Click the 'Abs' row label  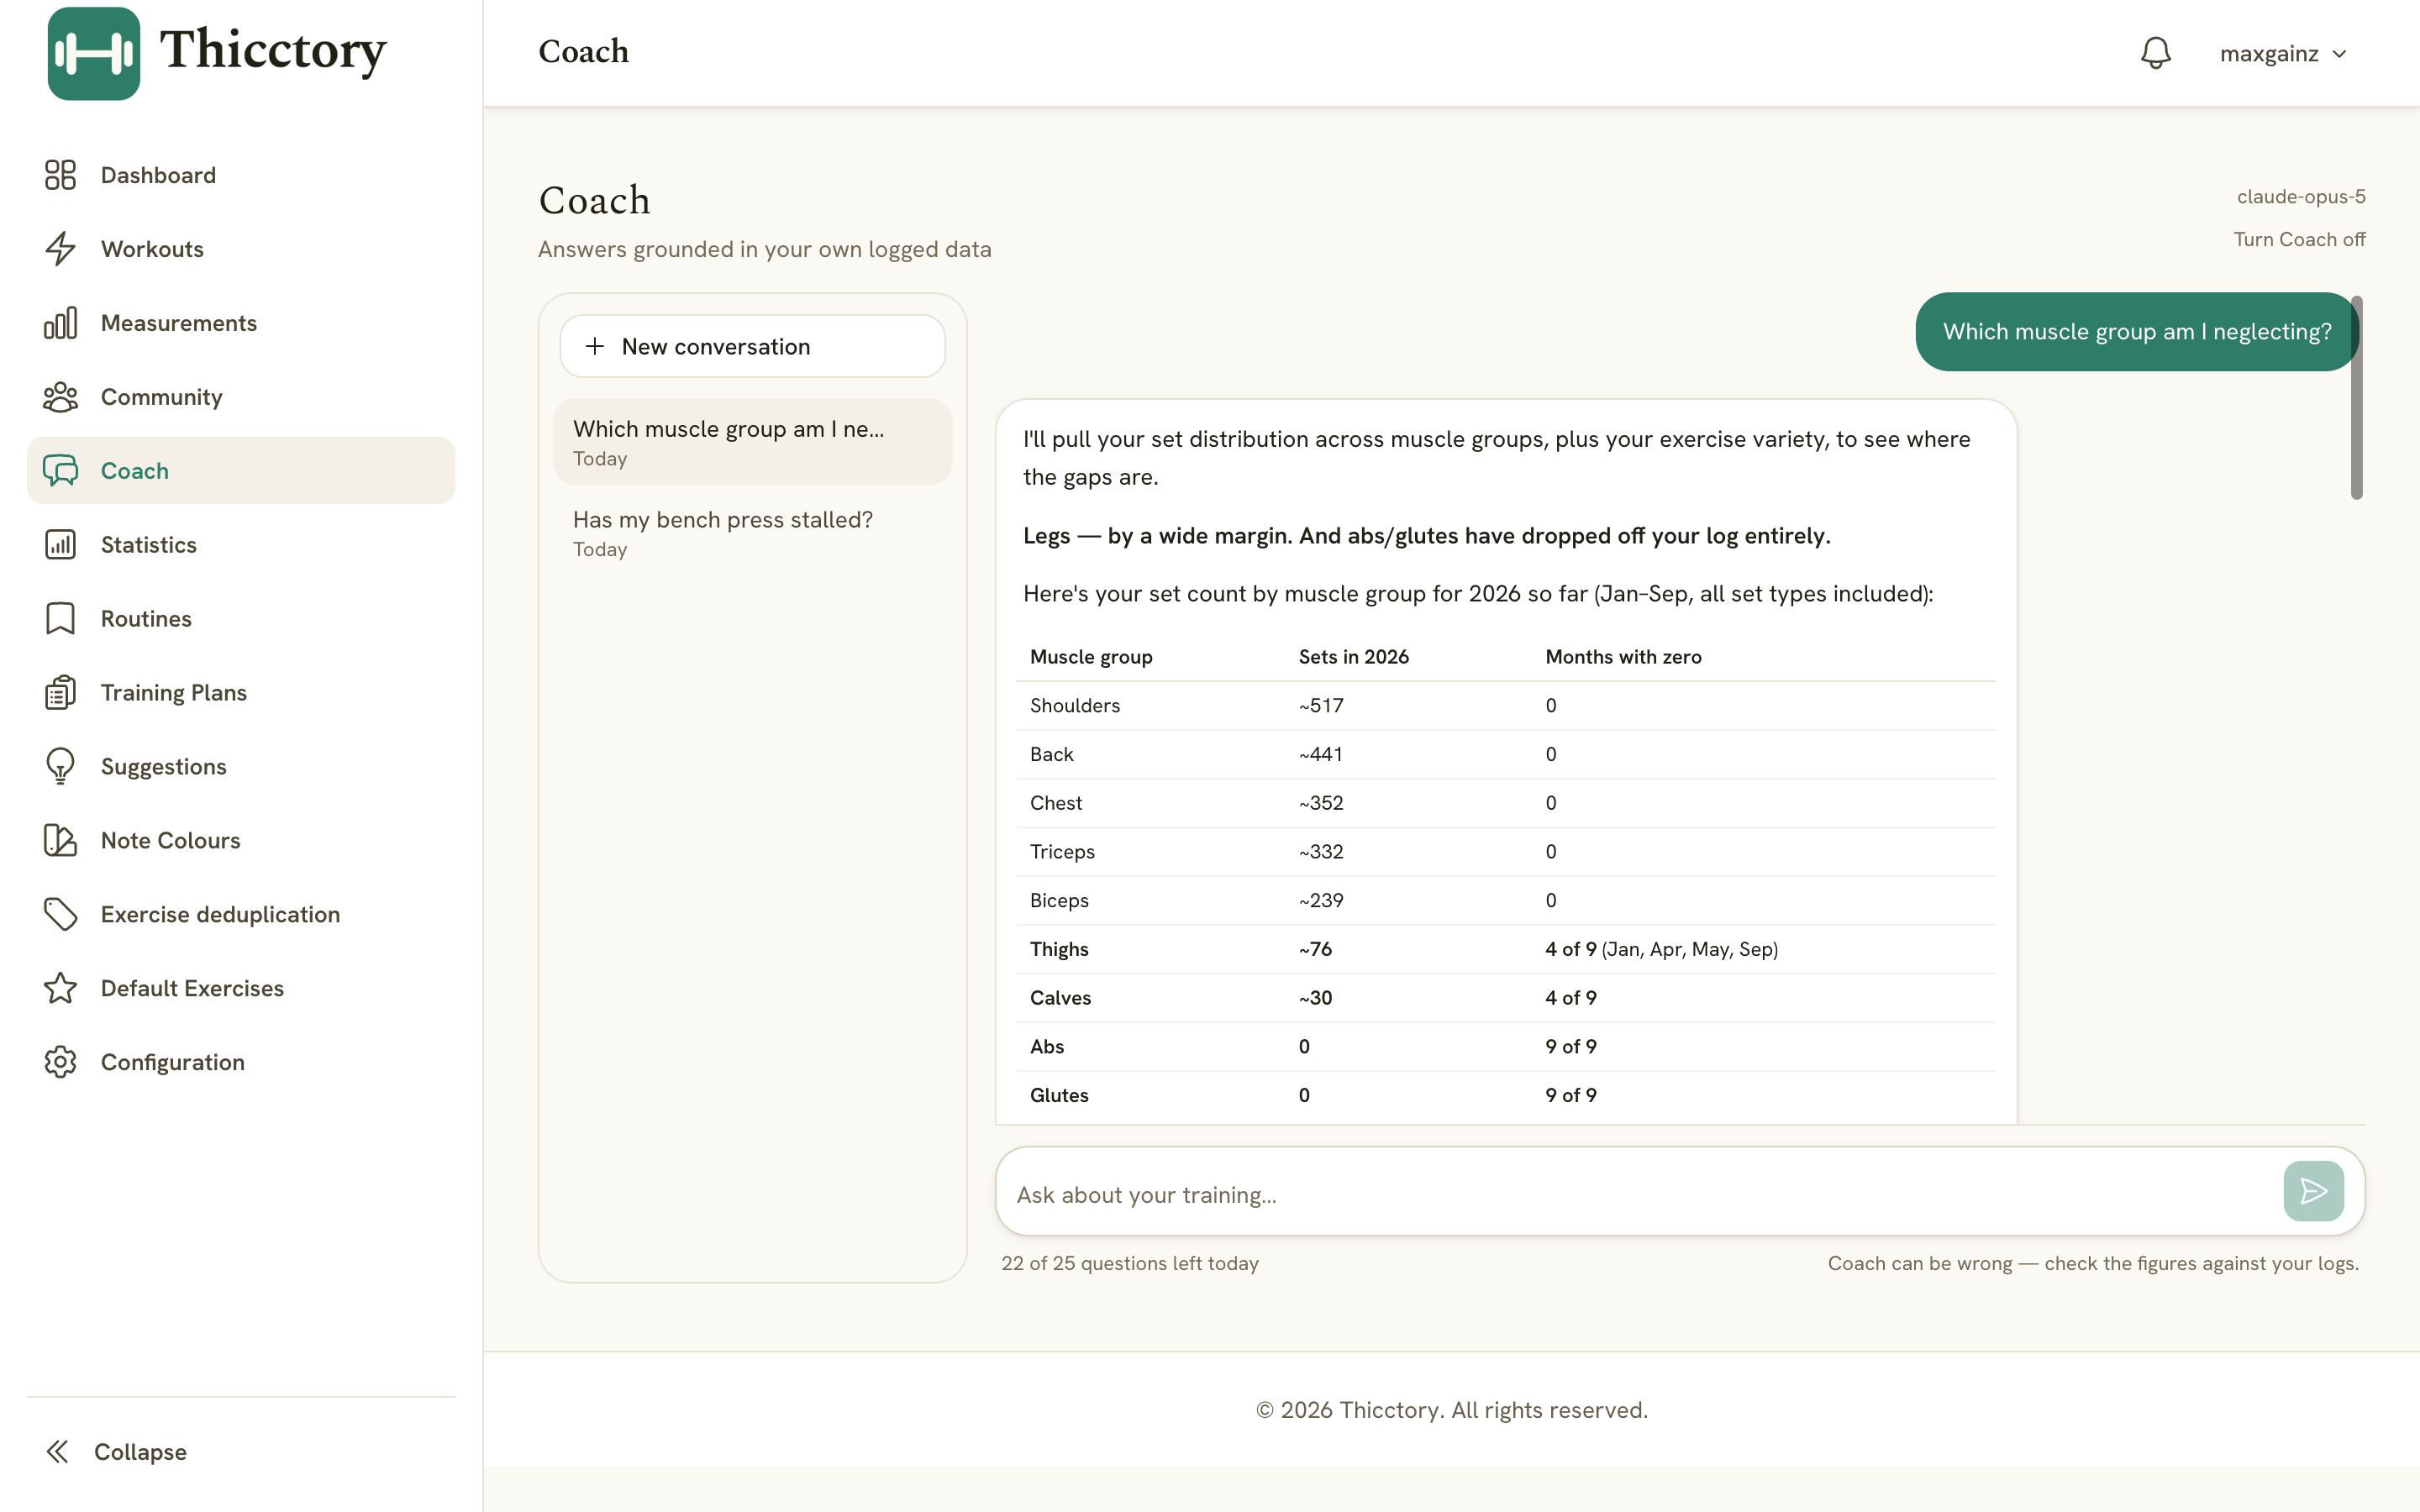coord(1047,1047)
